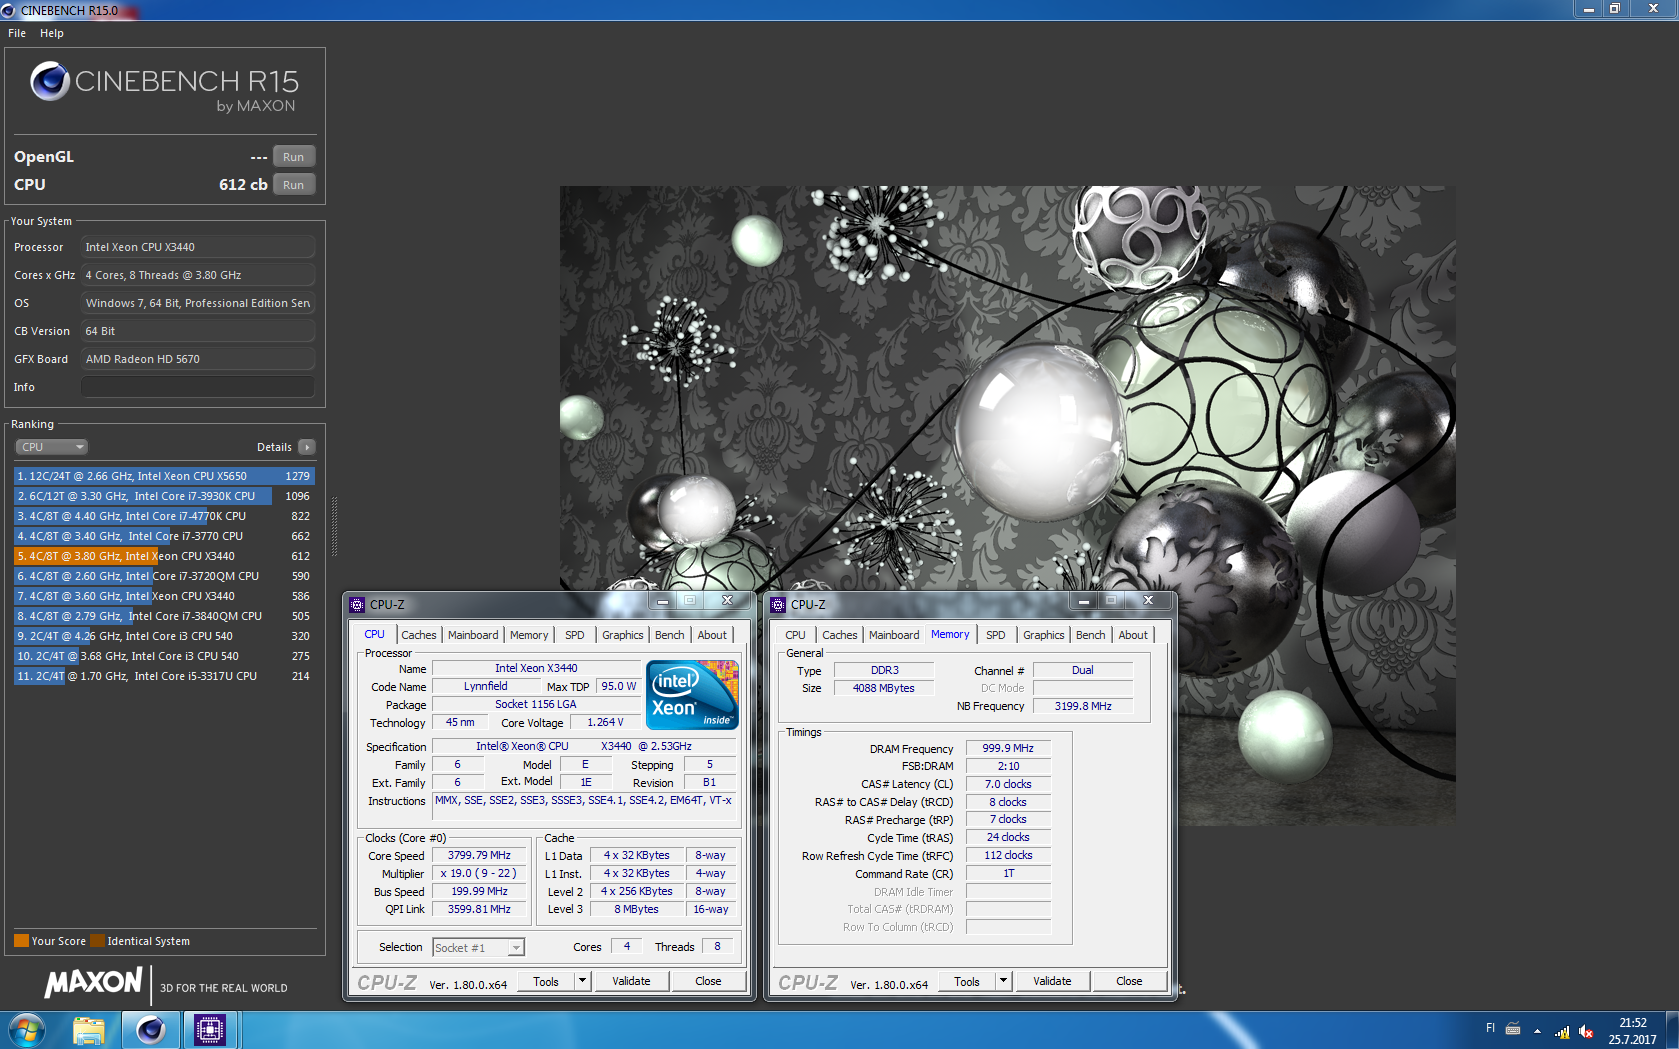Select ranking row Intel Core i7-4770K CPU
1679x1049 pixels.
tap(164, 516)
